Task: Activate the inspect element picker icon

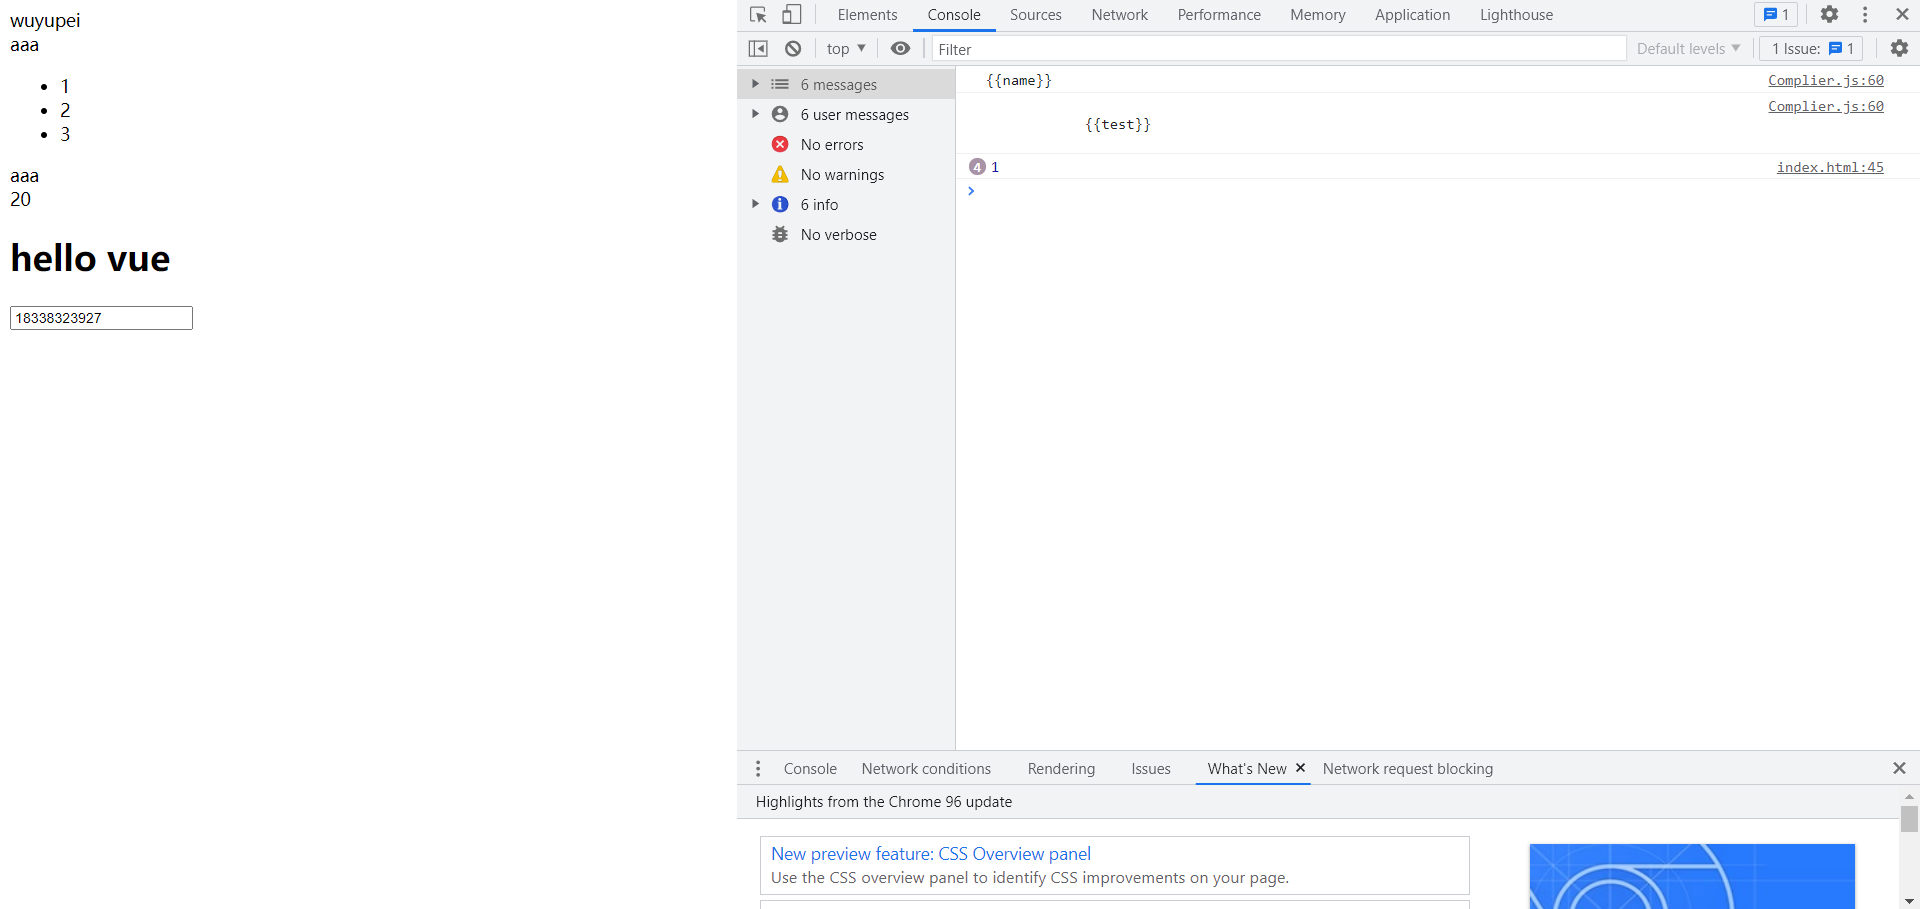Action: click(758, 15)
